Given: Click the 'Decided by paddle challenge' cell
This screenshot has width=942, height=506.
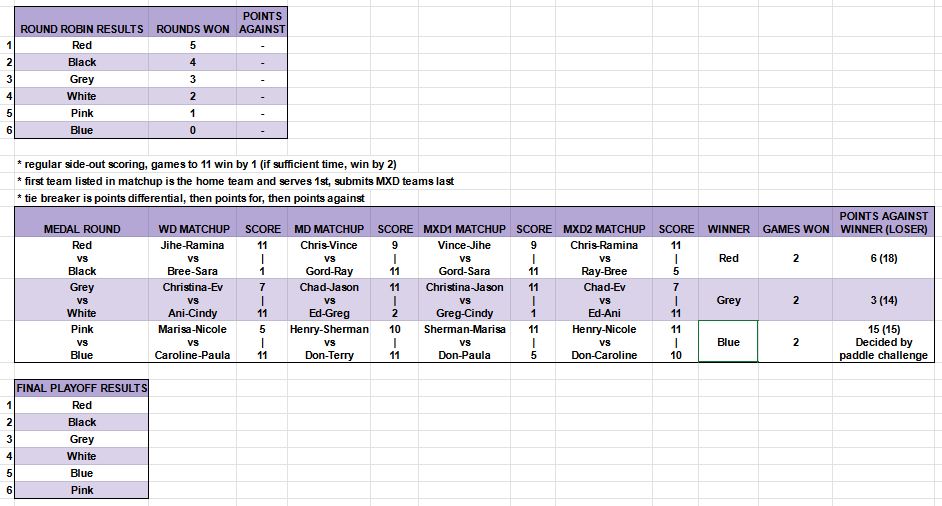Looking at the screenshot, I should [x=883, y=341].
